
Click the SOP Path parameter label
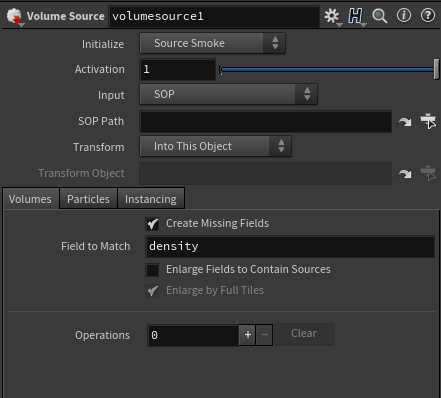pos(101,121)
